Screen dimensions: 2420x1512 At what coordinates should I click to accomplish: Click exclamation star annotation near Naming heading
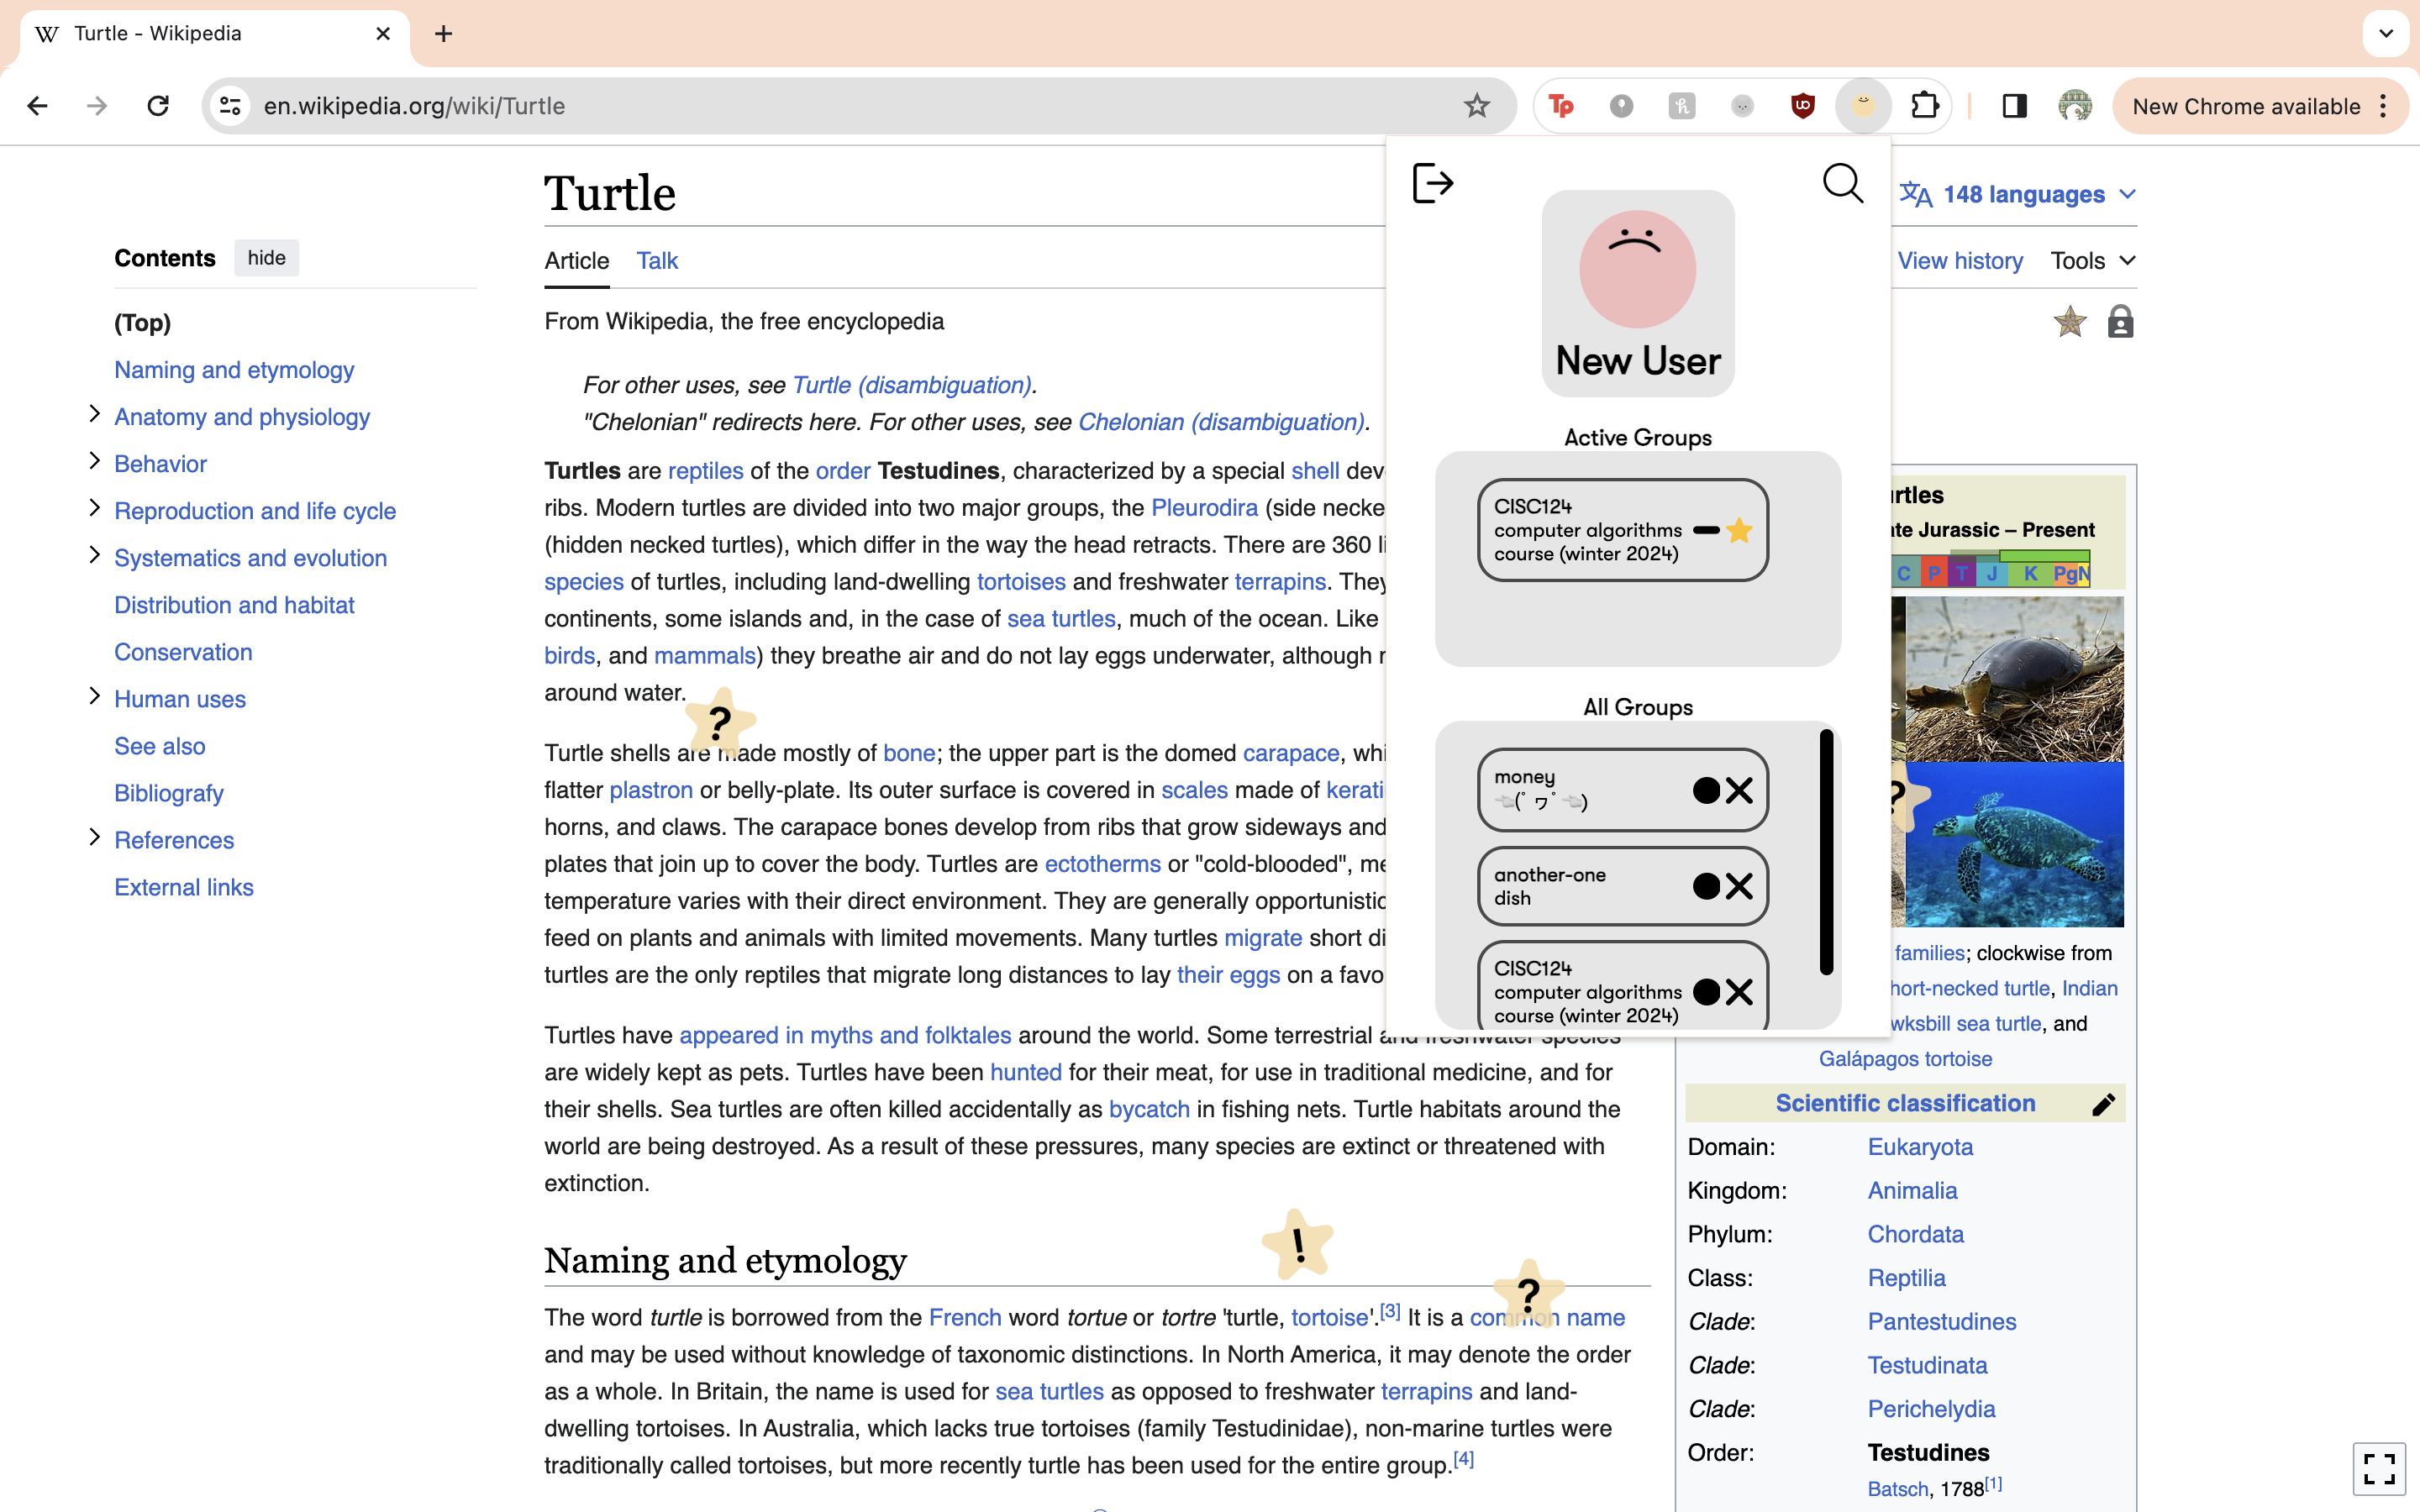[x=1297, y=1245]
